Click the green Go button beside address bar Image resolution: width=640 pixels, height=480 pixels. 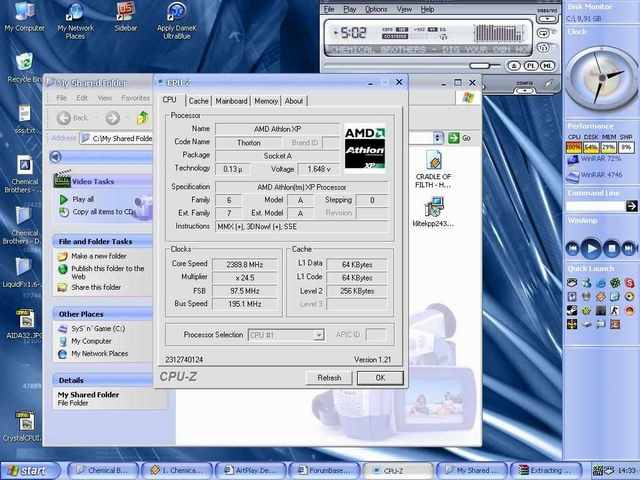point(459,138)
